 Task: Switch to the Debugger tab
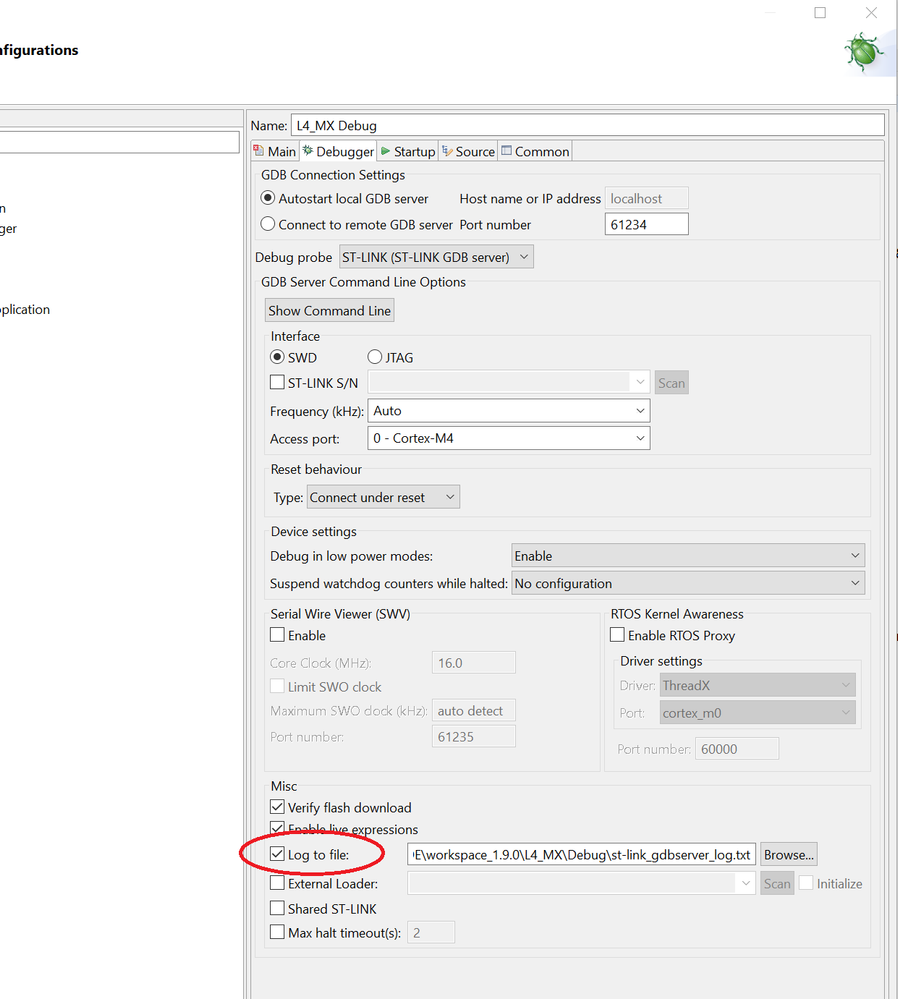pos(338,152)
